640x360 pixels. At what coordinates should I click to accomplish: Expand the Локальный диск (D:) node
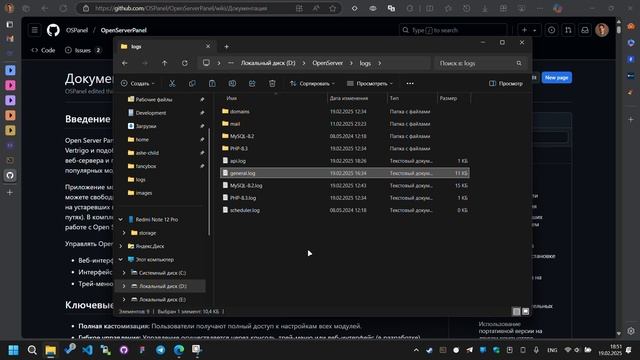[124, 286]
